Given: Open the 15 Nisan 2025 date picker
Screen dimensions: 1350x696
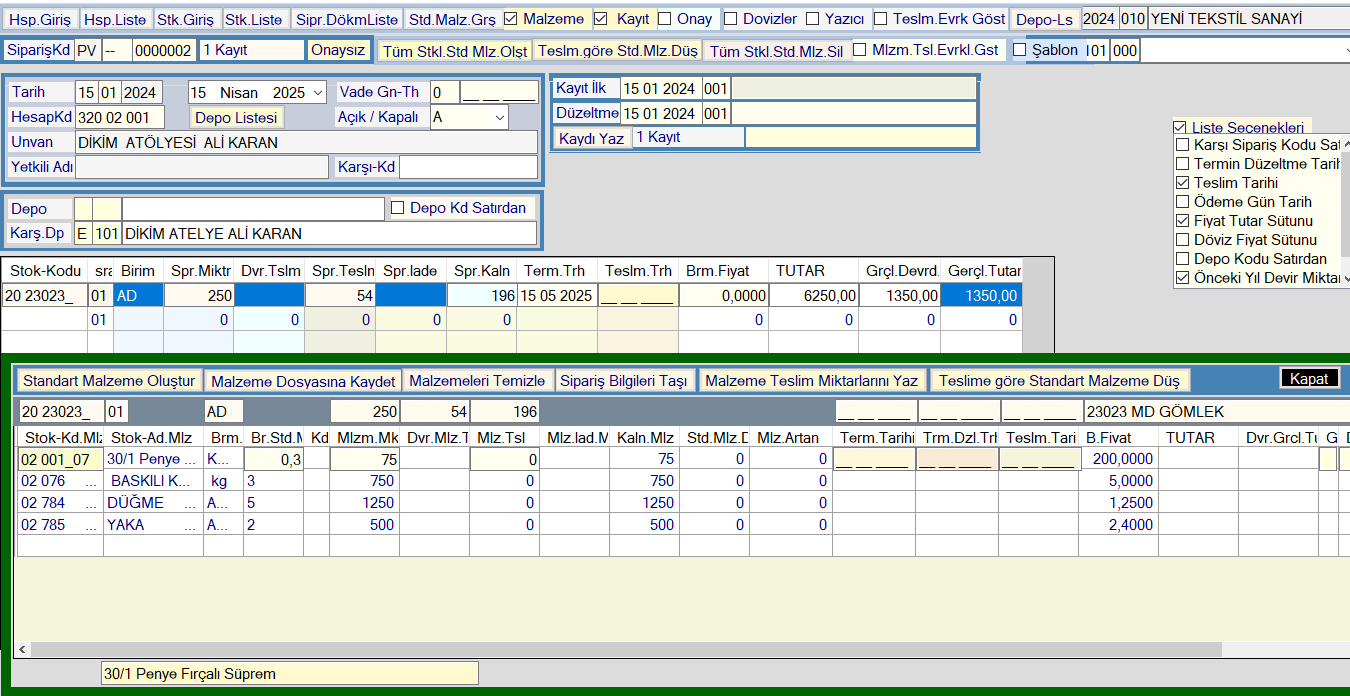Looking at the screenshot, I should tap(318, 92).
